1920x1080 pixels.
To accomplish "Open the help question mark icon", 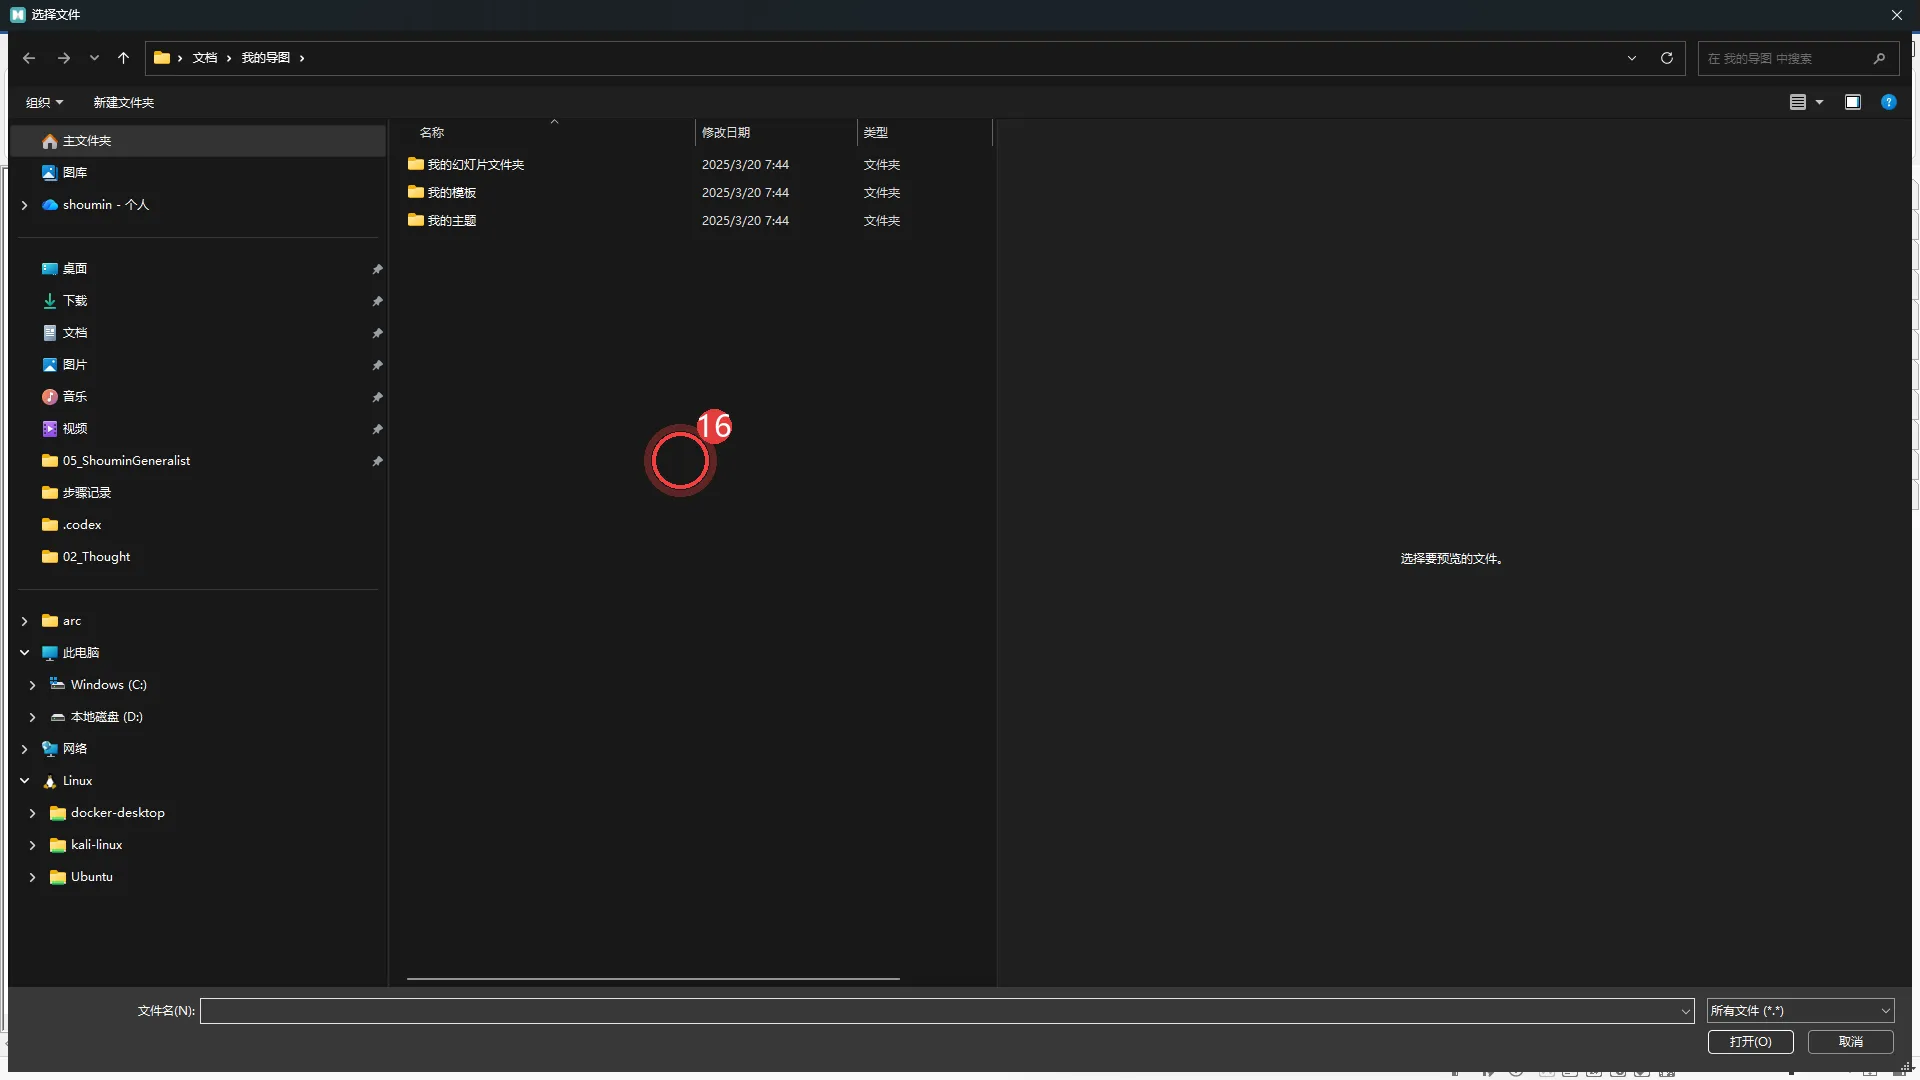I will 1889,102.
